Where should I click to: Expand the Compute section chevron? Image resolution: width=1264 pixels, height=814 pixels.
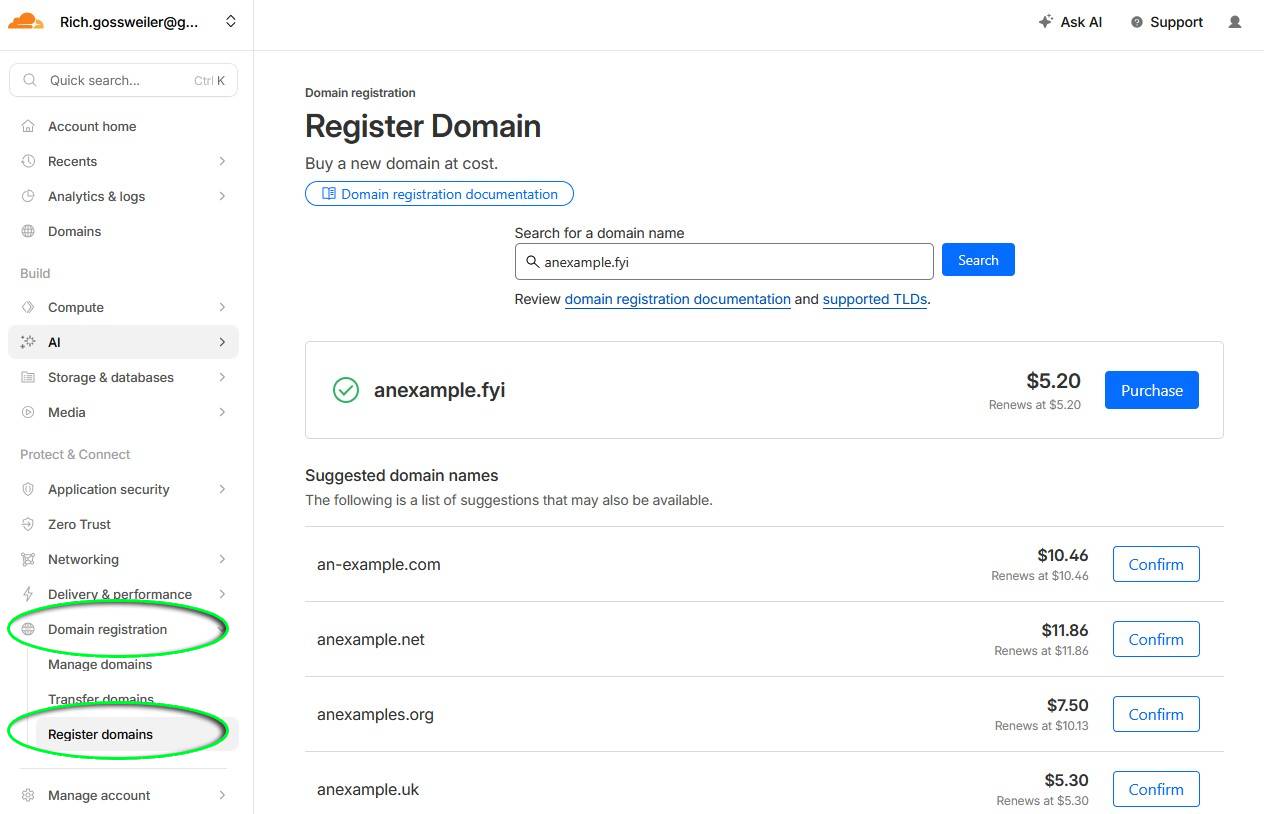[222, 307]
